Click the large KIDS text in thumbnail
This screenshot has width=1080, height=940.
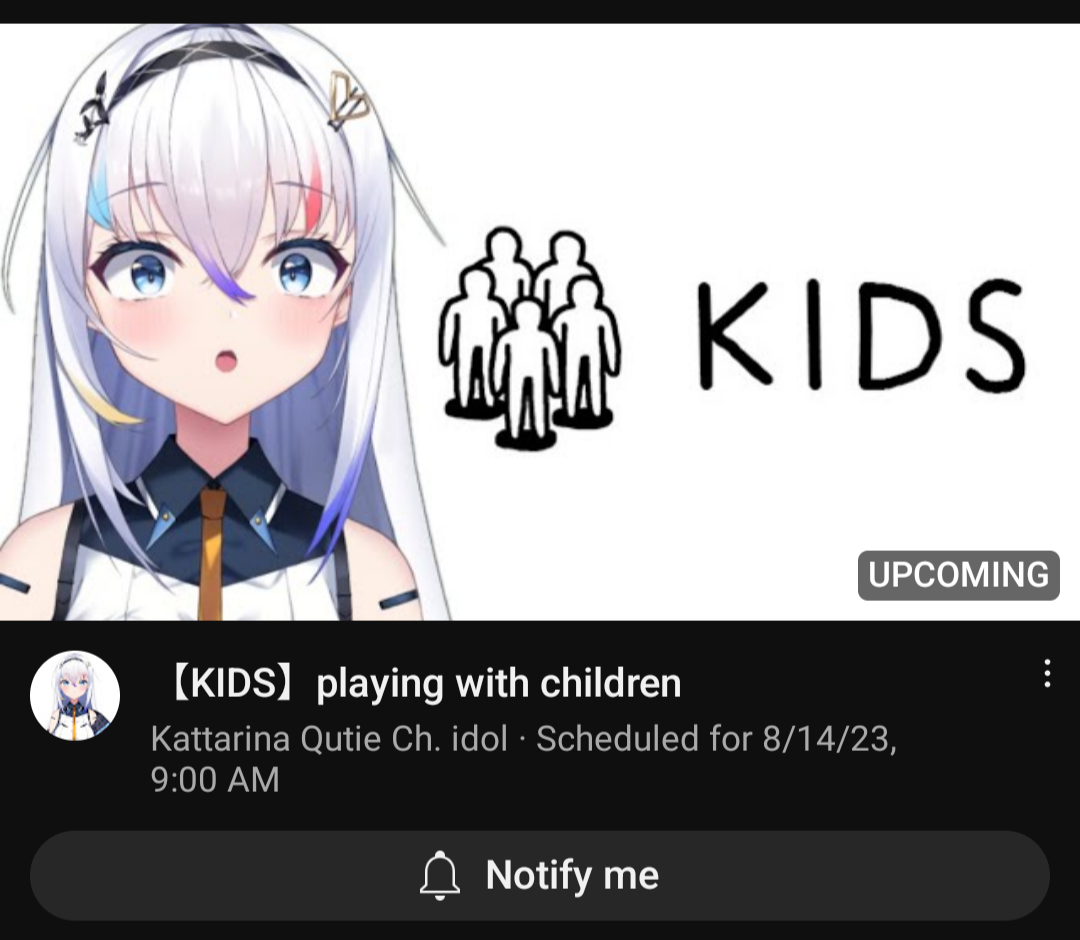pyautogui.click(x=861, y=335)
